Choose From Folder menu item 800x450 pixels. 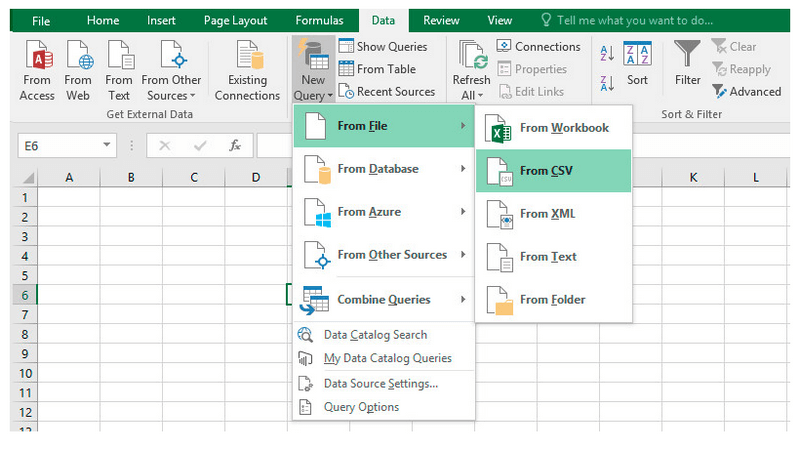point(553,299)
